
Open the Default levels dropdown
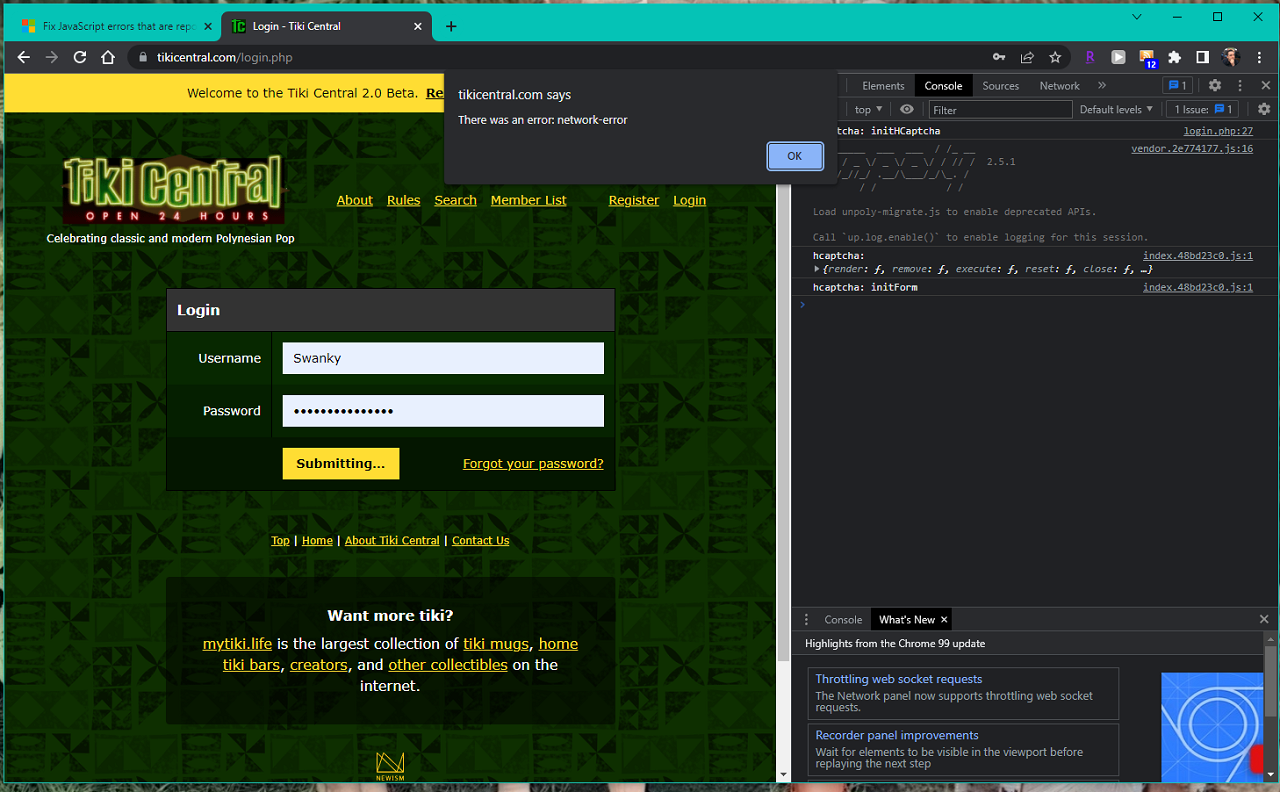[x=1116, y=109]
